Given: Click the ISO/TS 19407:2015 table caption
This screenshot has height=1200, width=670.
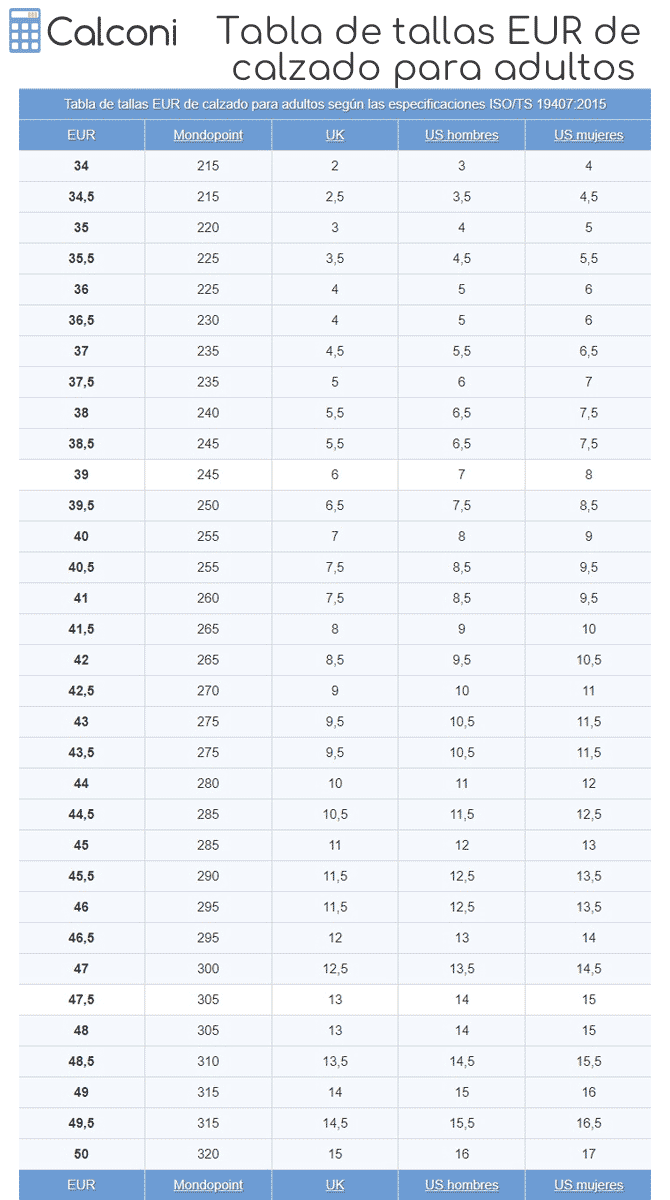Looking at the screenshot, I should (335, 104).
